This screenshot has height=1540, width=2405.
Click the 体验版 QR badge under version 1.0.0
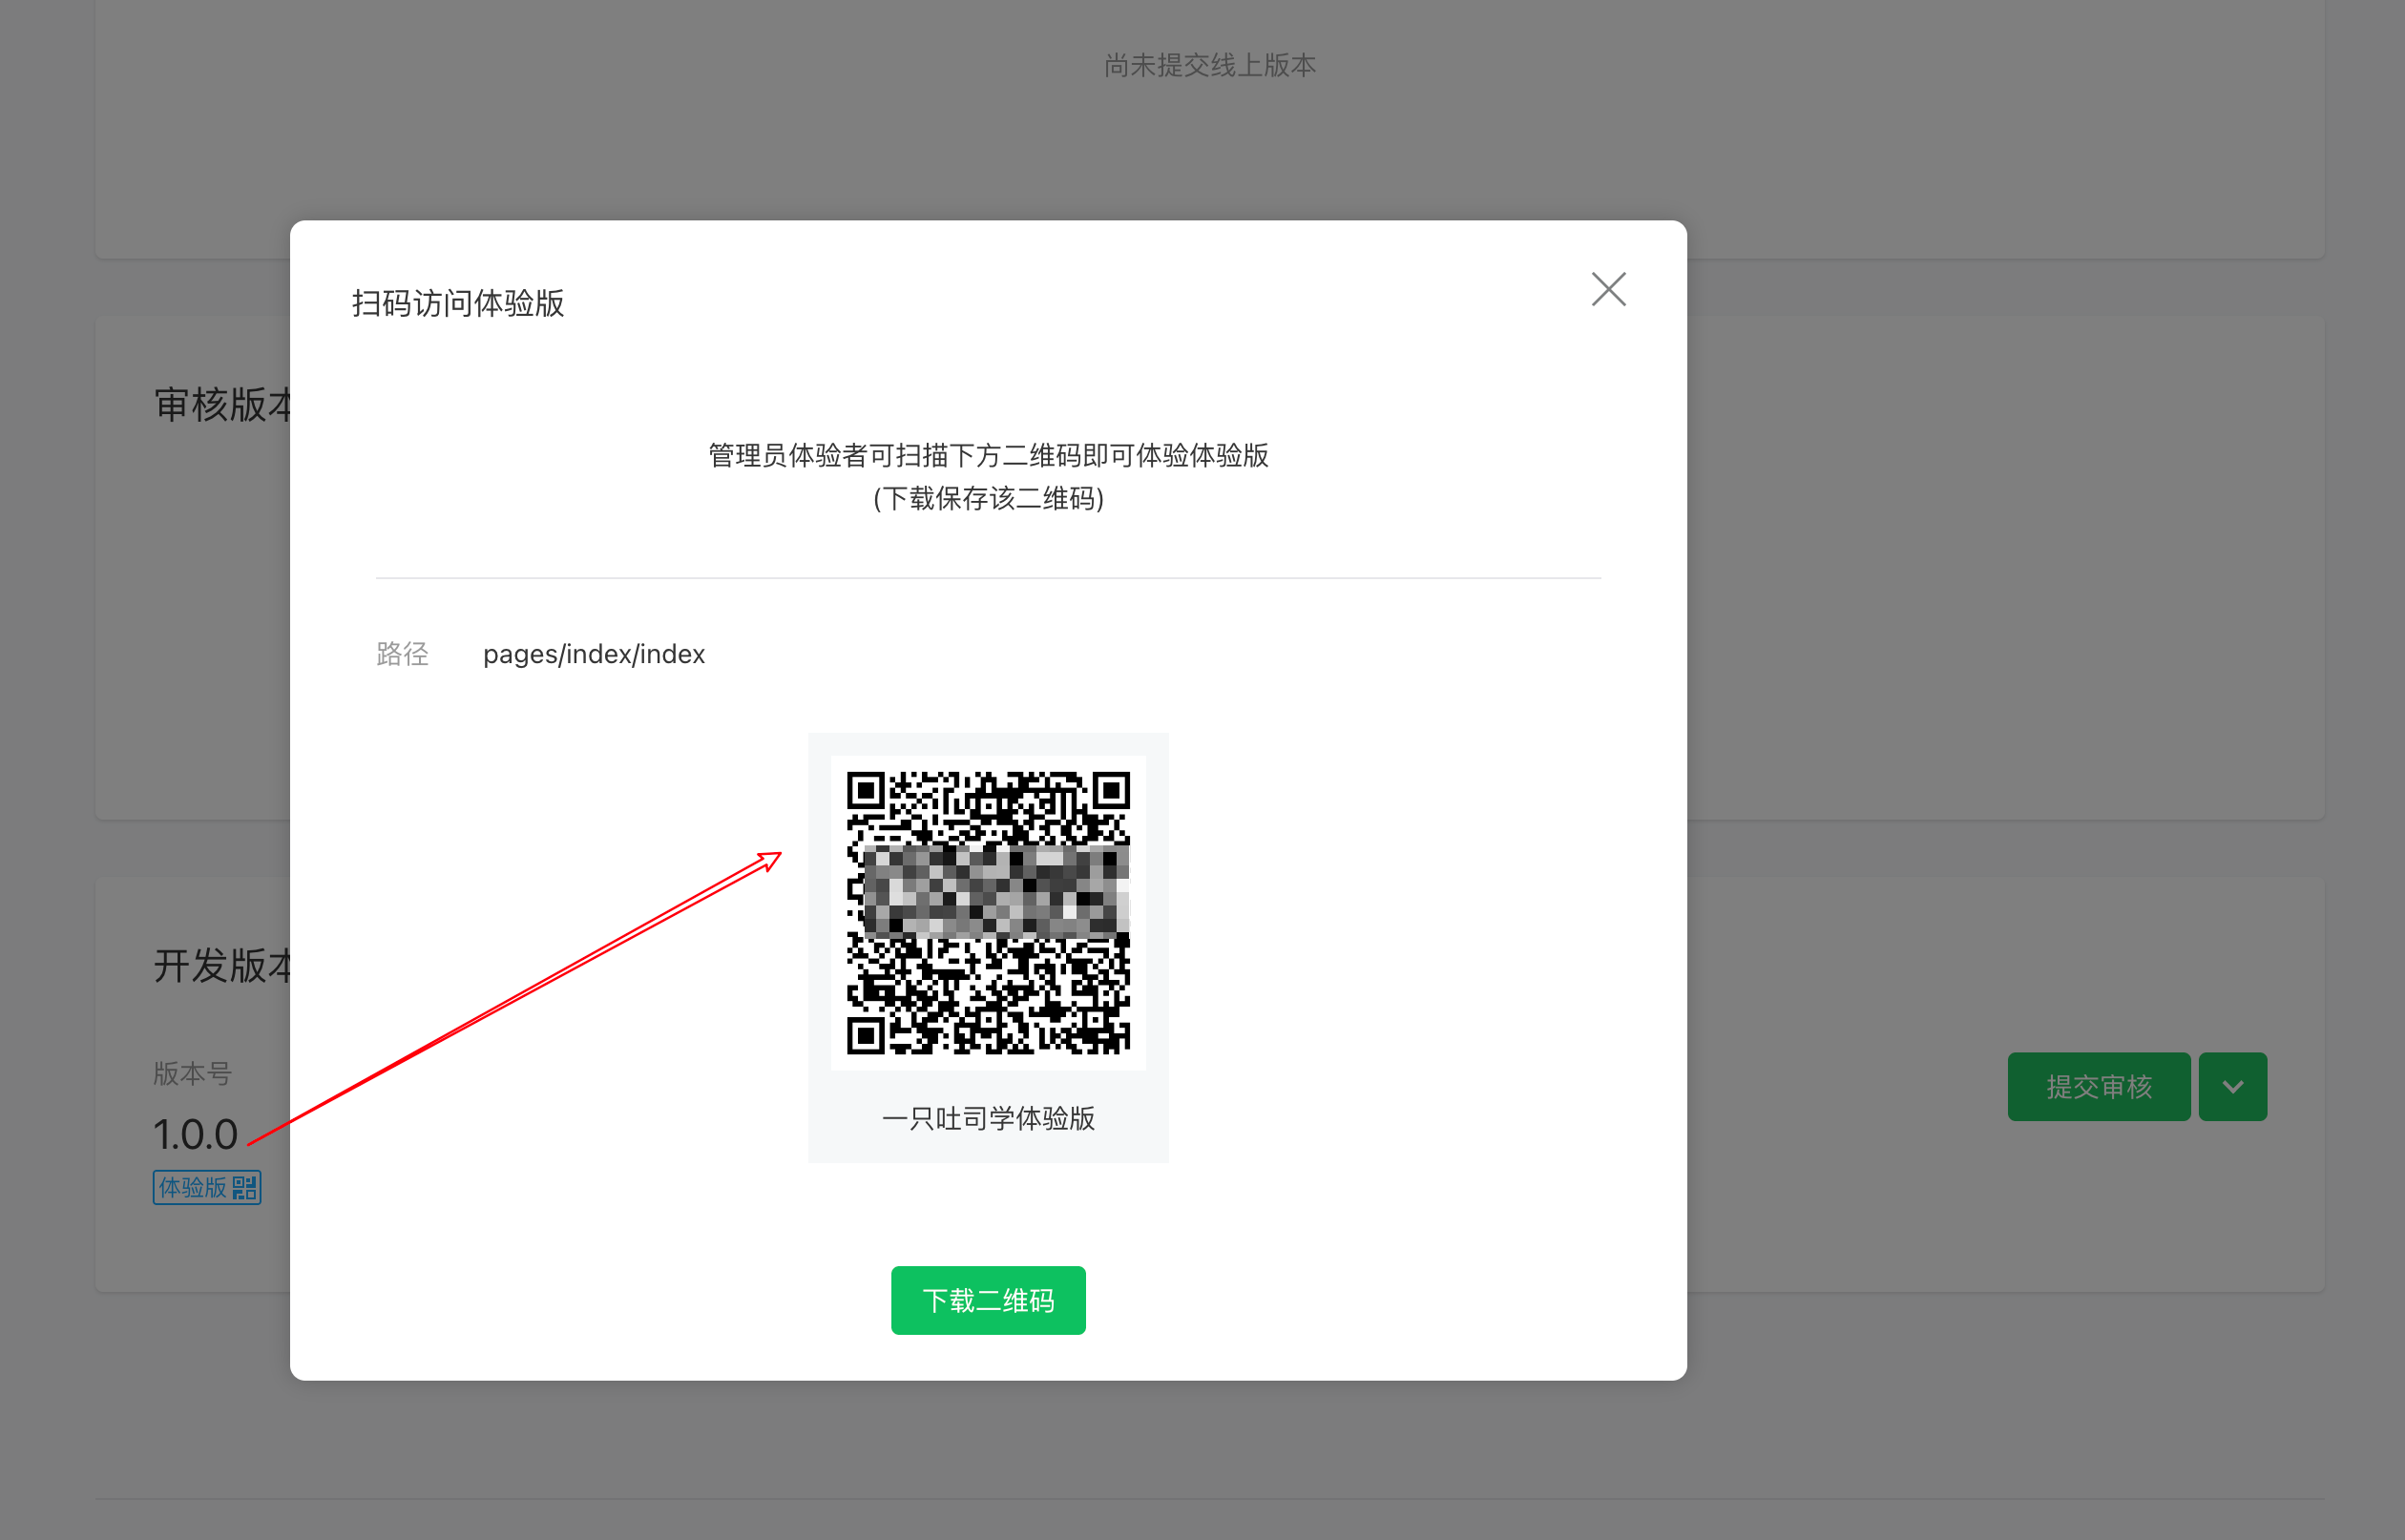pos(207,1187)
